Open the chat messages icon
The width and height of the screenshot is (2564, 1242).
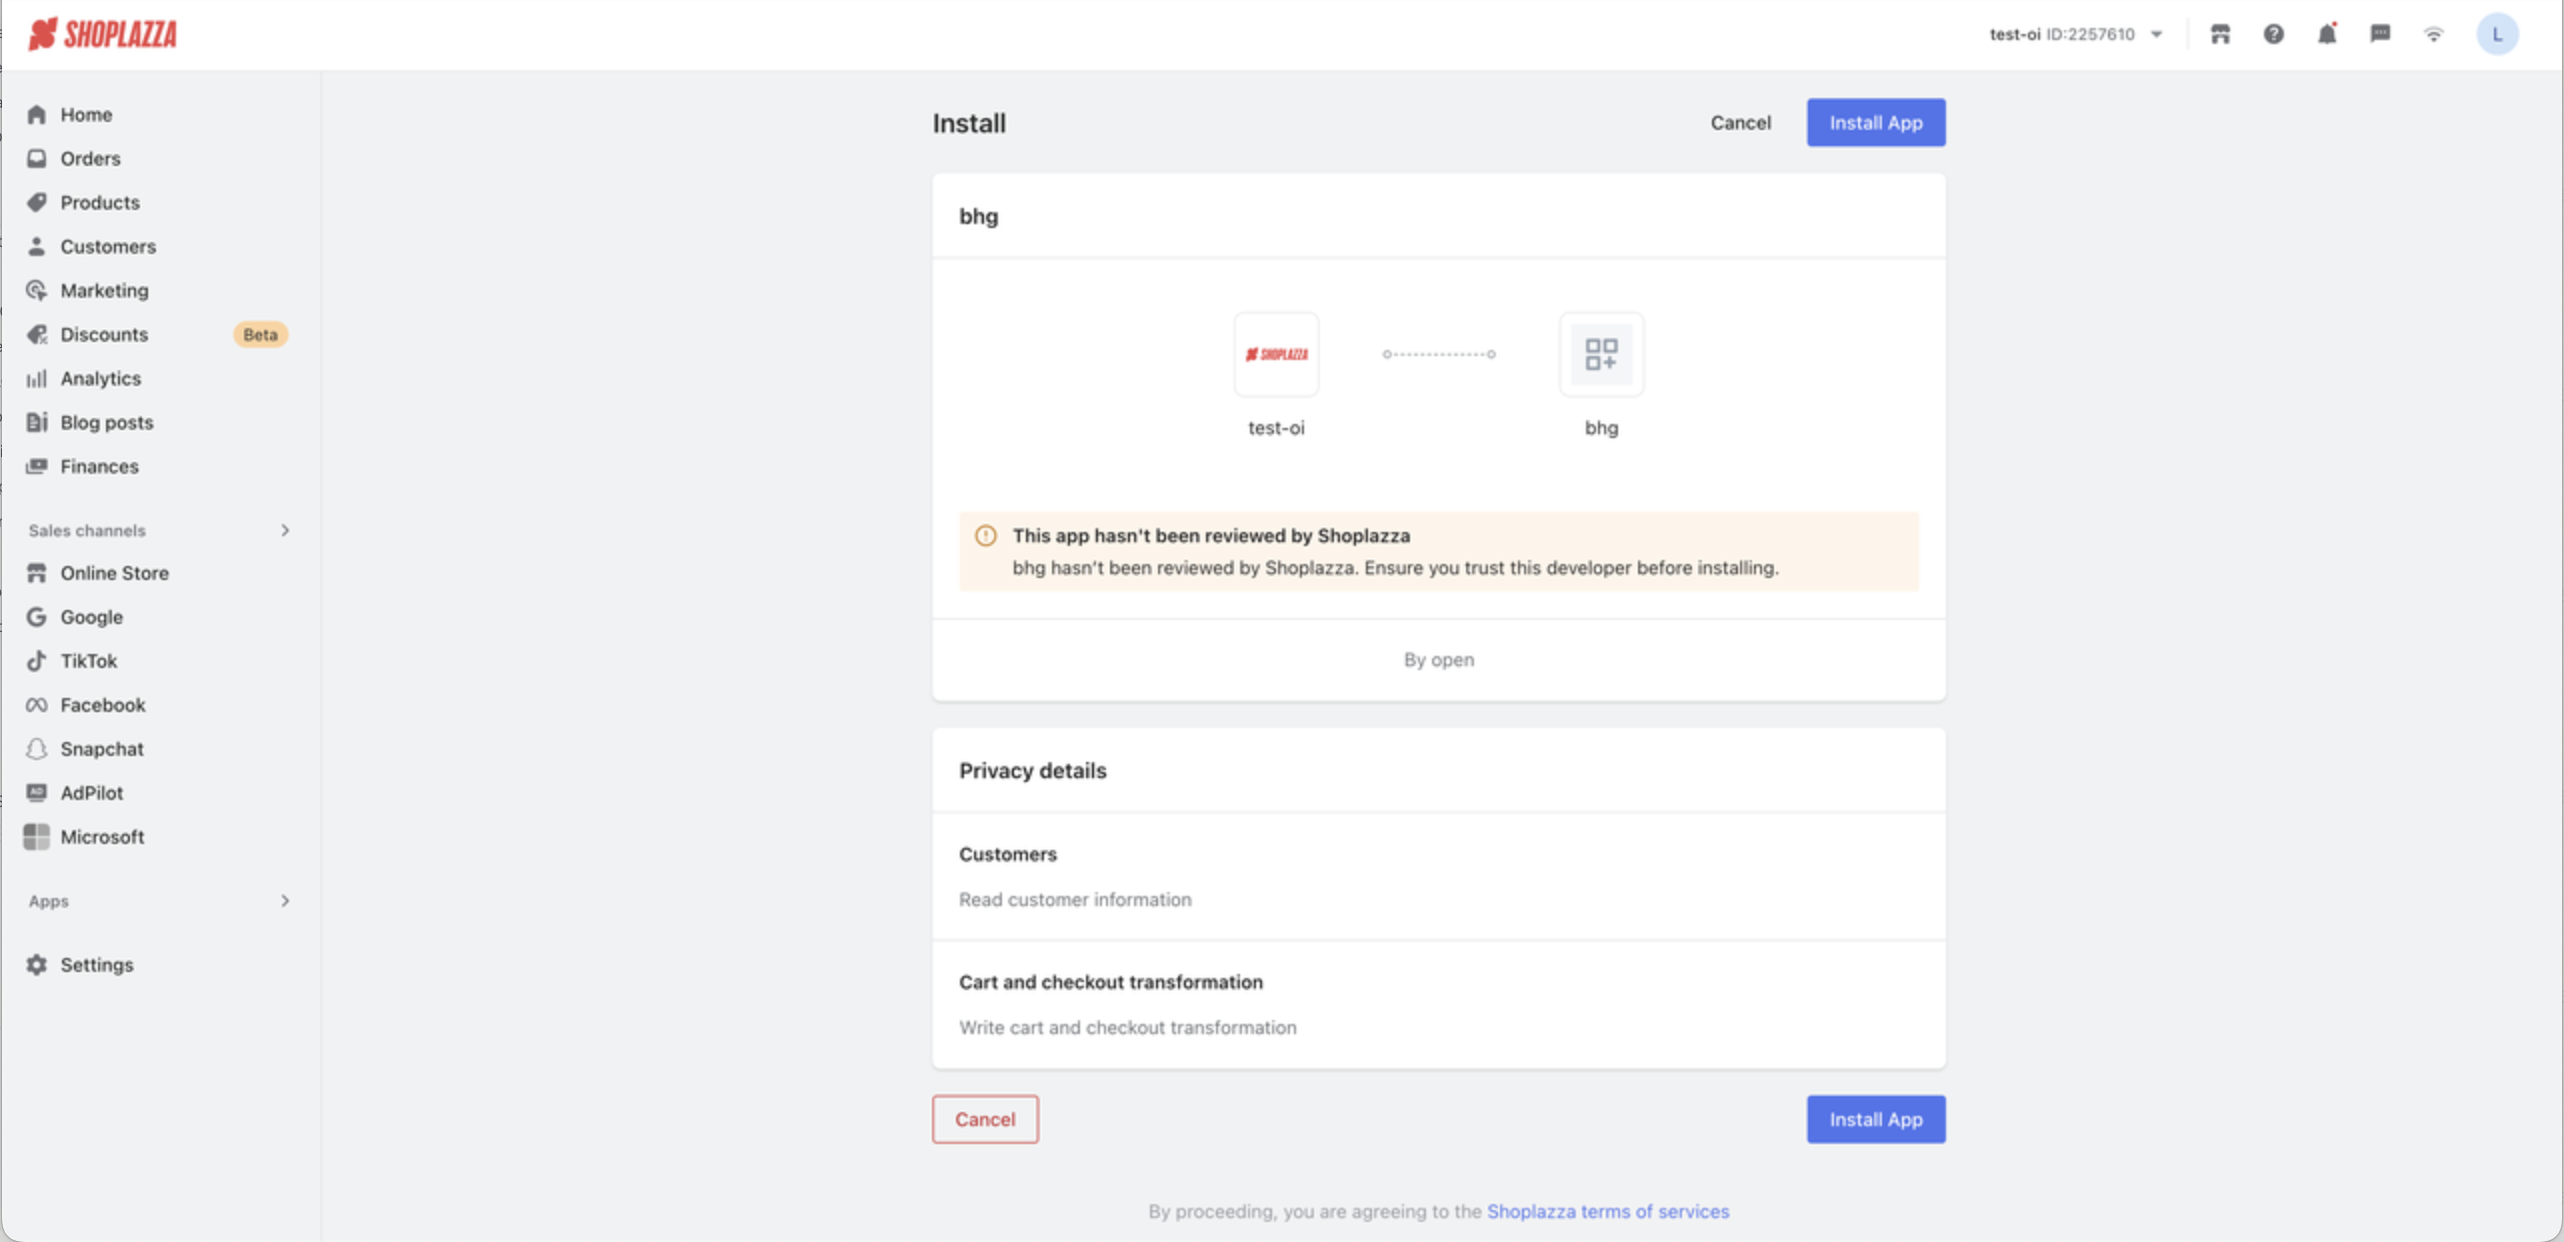pyautogui.click(x=2380, y=34)
